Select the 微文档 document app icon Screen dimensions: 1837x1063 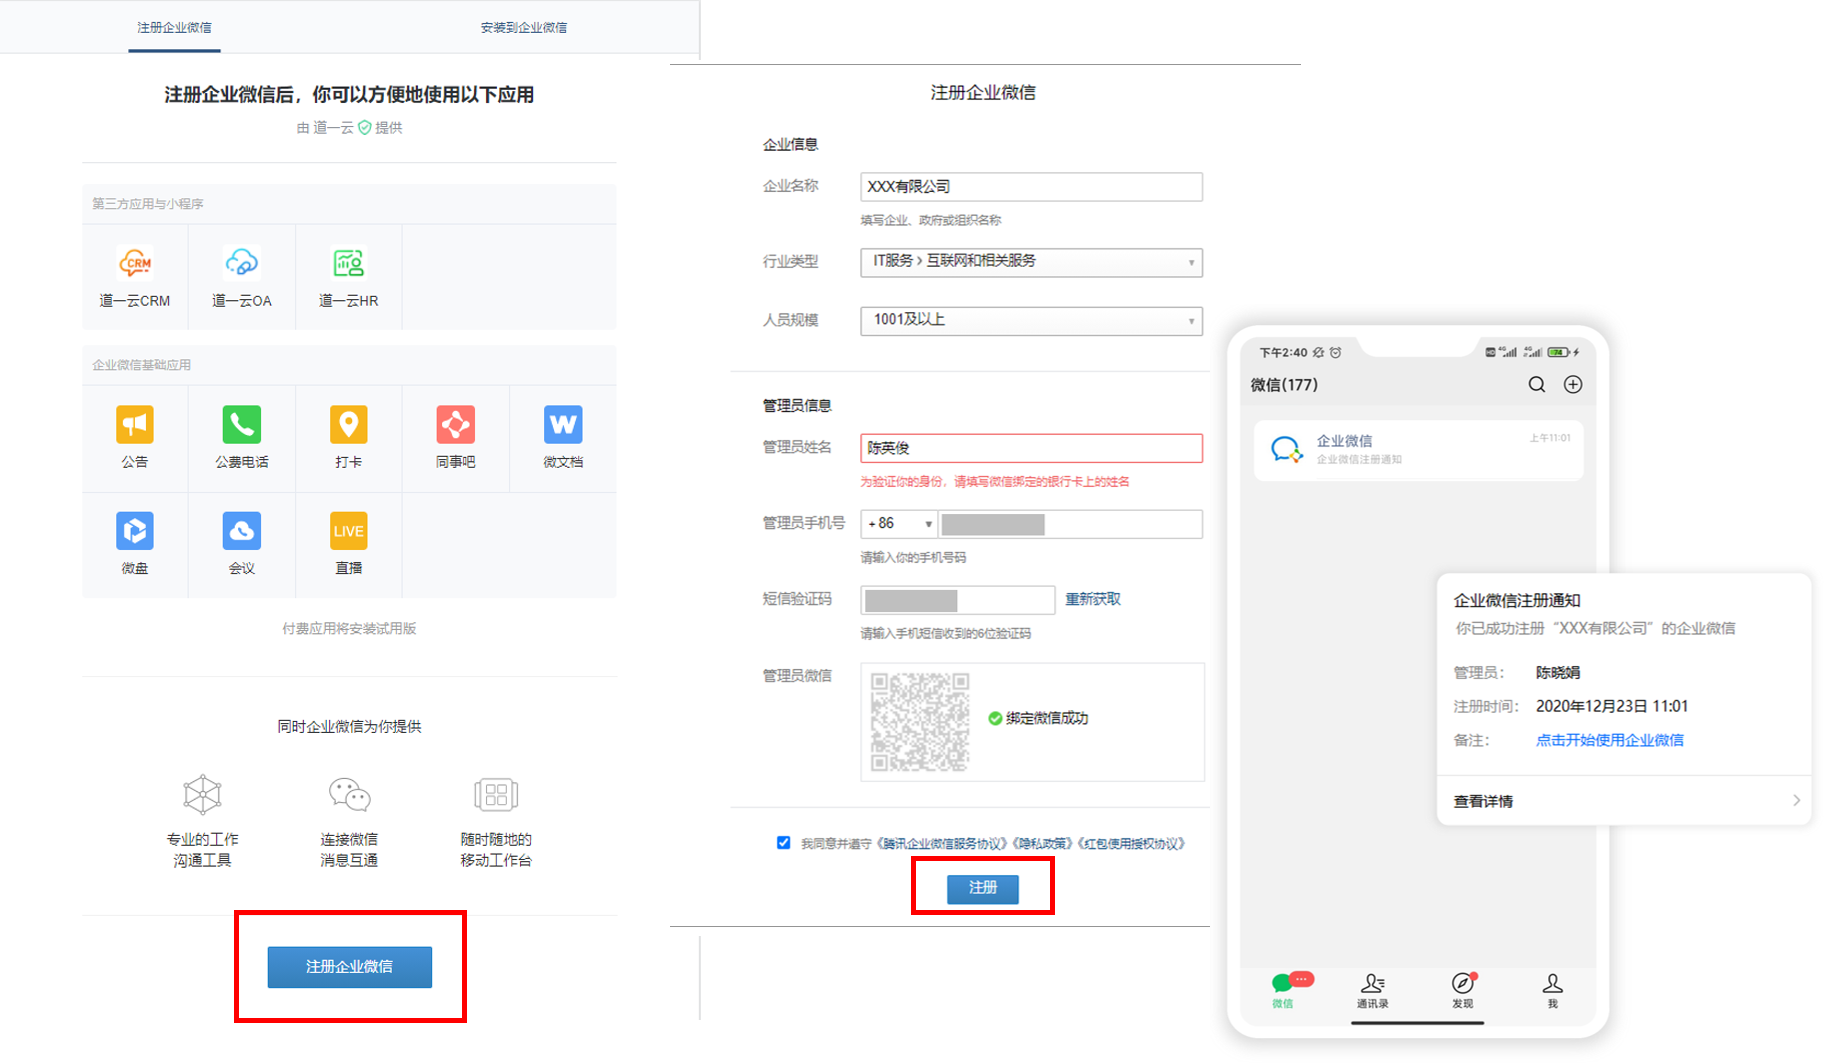[562, 424]
